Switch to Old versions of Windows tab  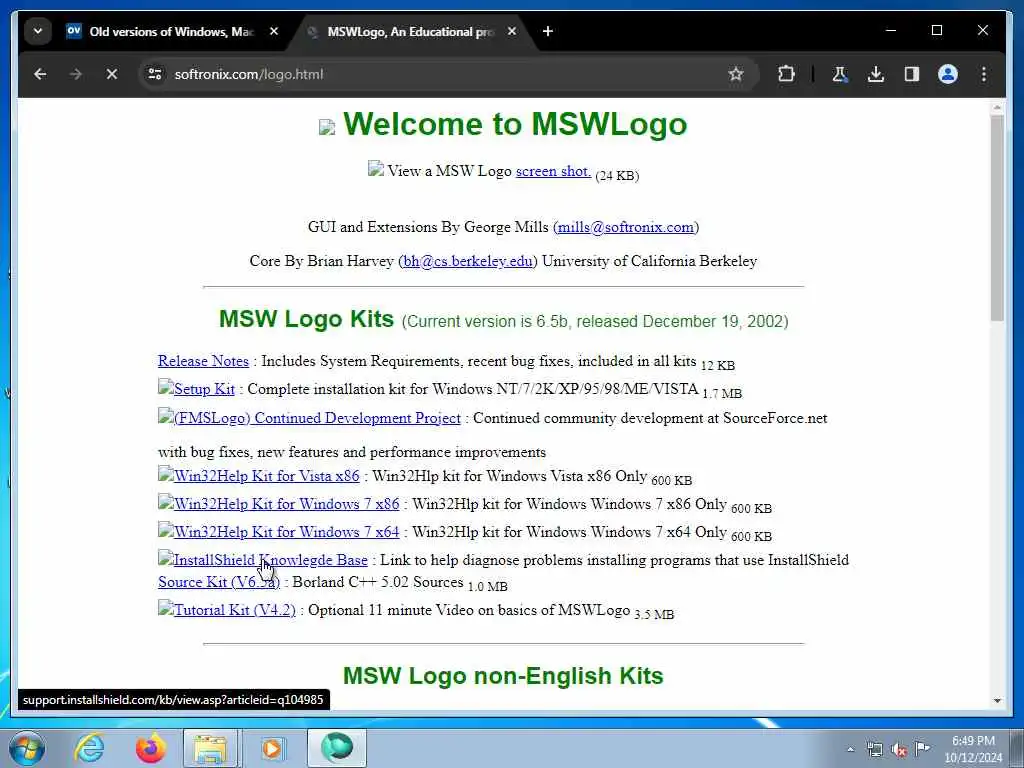click(x=172, y=31)
